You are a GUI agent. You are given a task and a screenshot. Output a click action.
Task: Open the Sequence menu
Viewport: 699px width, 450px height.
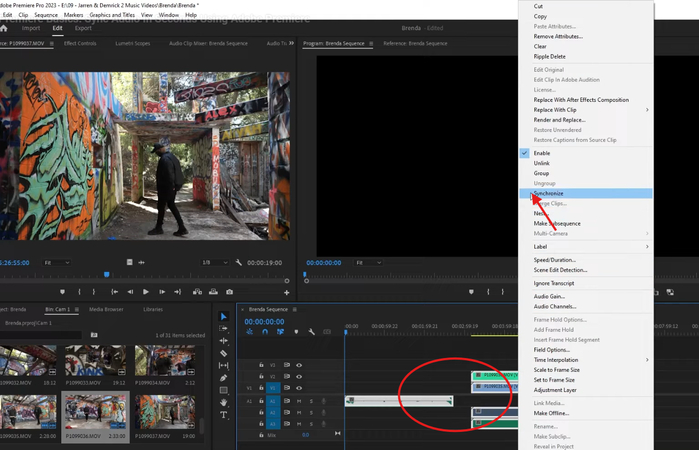tap(46, 15)
